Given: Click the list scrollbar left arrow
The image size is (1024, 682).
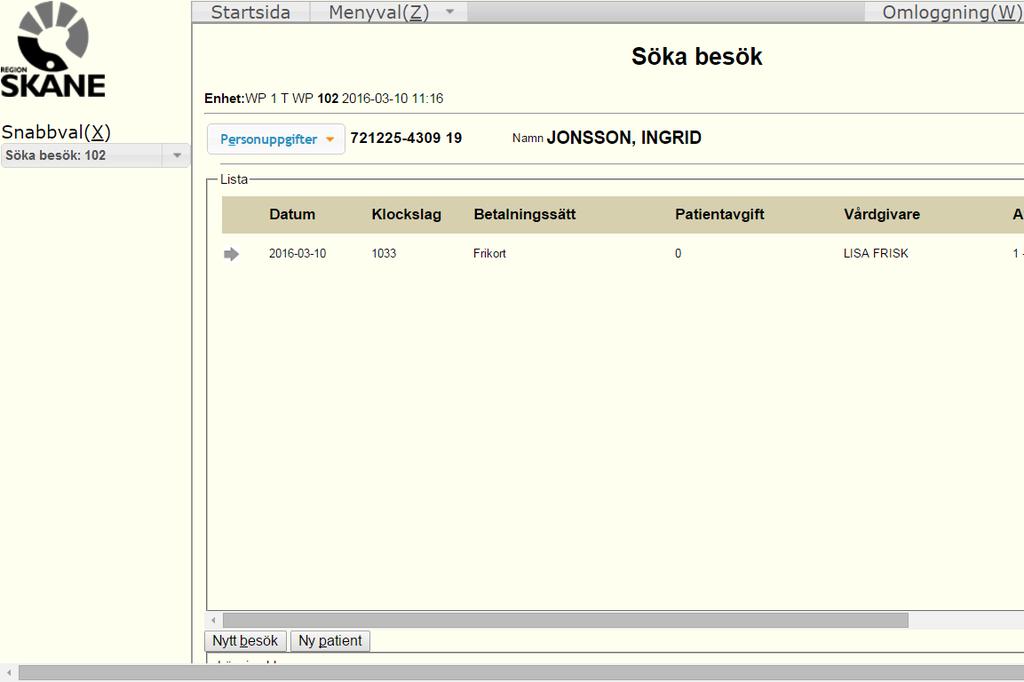Looking at the screenshot, I should 214,620.
